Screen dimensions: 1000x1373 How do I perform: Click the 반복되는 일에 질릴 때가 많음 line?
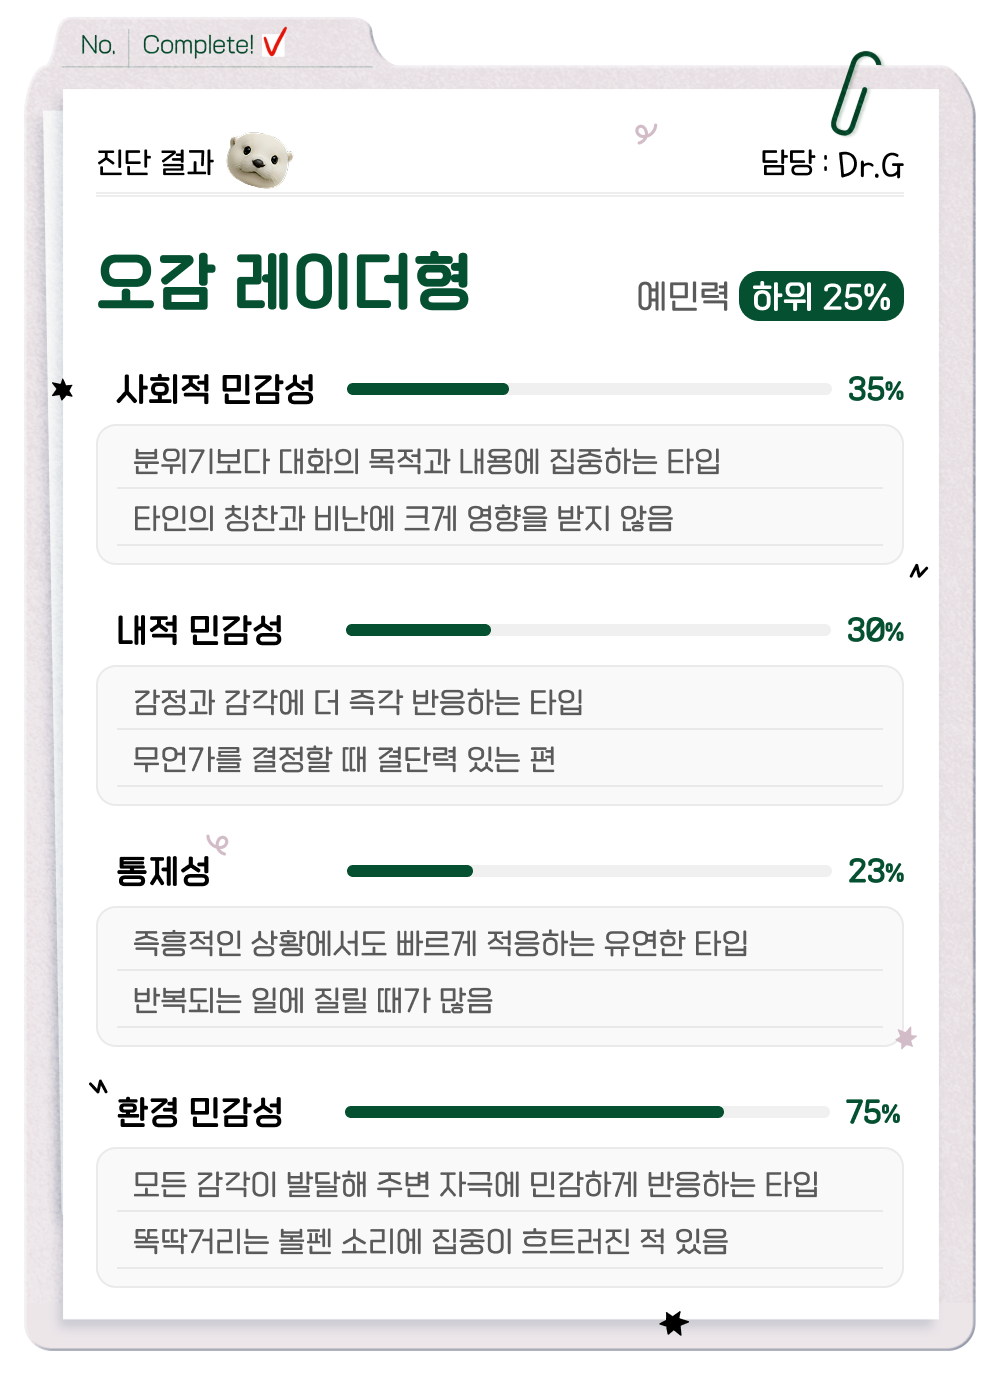[x=313, y=1000]
